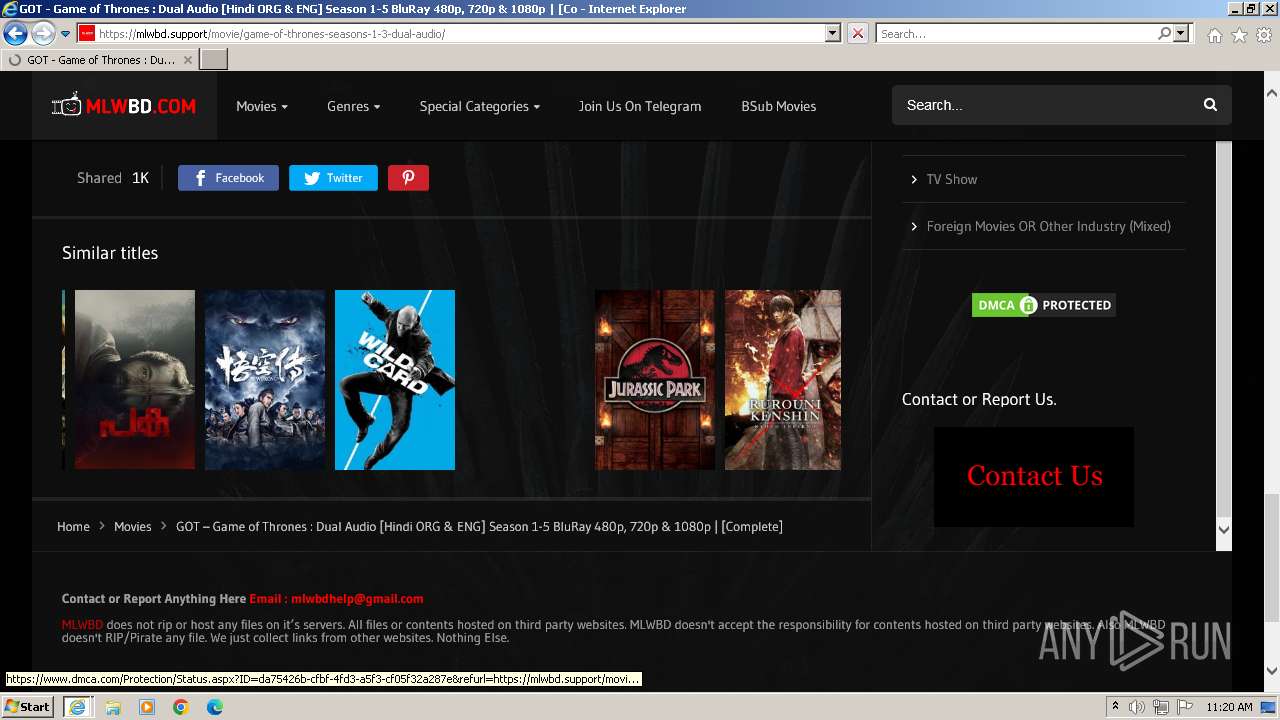Click the Movies breadcrumb link
Image resolution: width=1280 pixels, height=720 pixels.
tap(132, 526)
